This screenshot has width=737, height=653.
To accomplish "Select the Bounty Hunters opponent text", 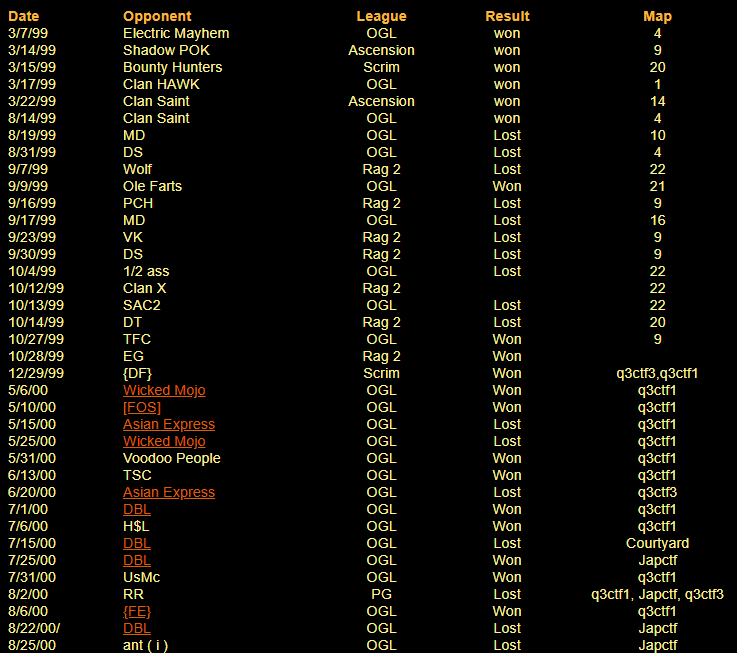I will 172,67.
